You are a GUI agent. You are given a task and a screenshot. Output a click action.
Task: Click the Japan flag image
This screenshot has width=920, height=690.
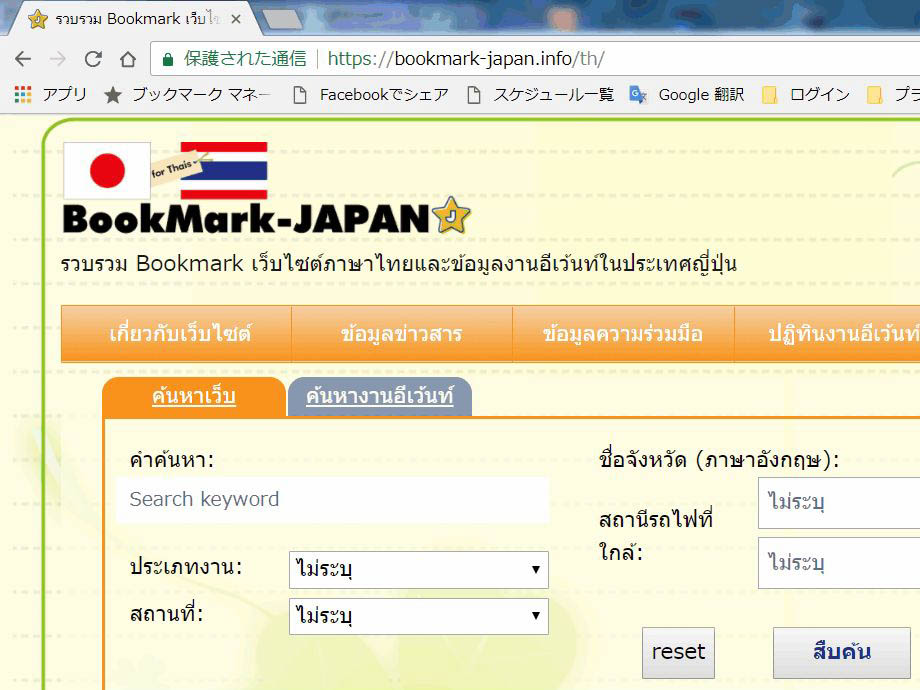point(107,171)
